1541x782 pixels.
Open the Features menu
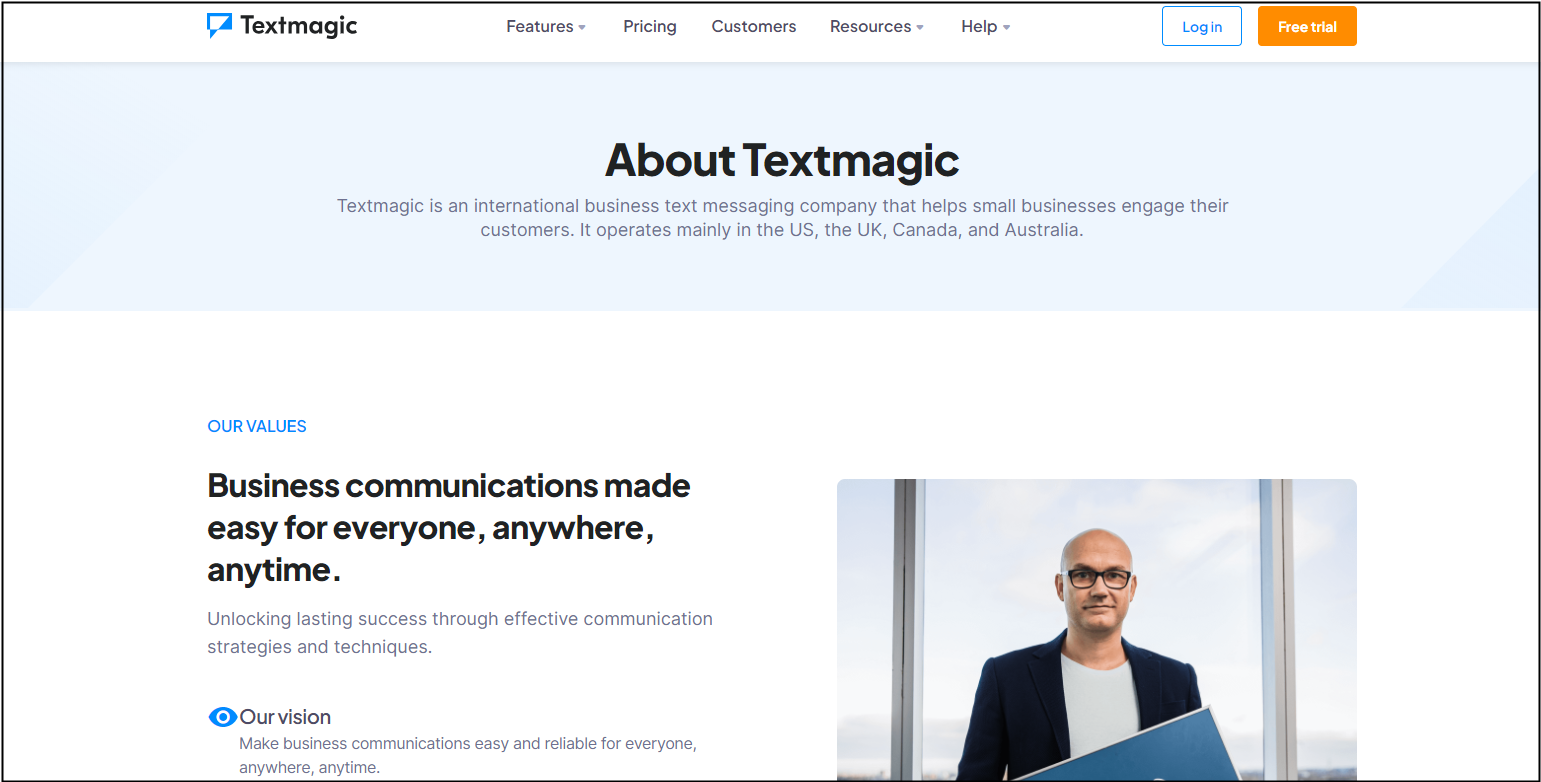(539, 27)
